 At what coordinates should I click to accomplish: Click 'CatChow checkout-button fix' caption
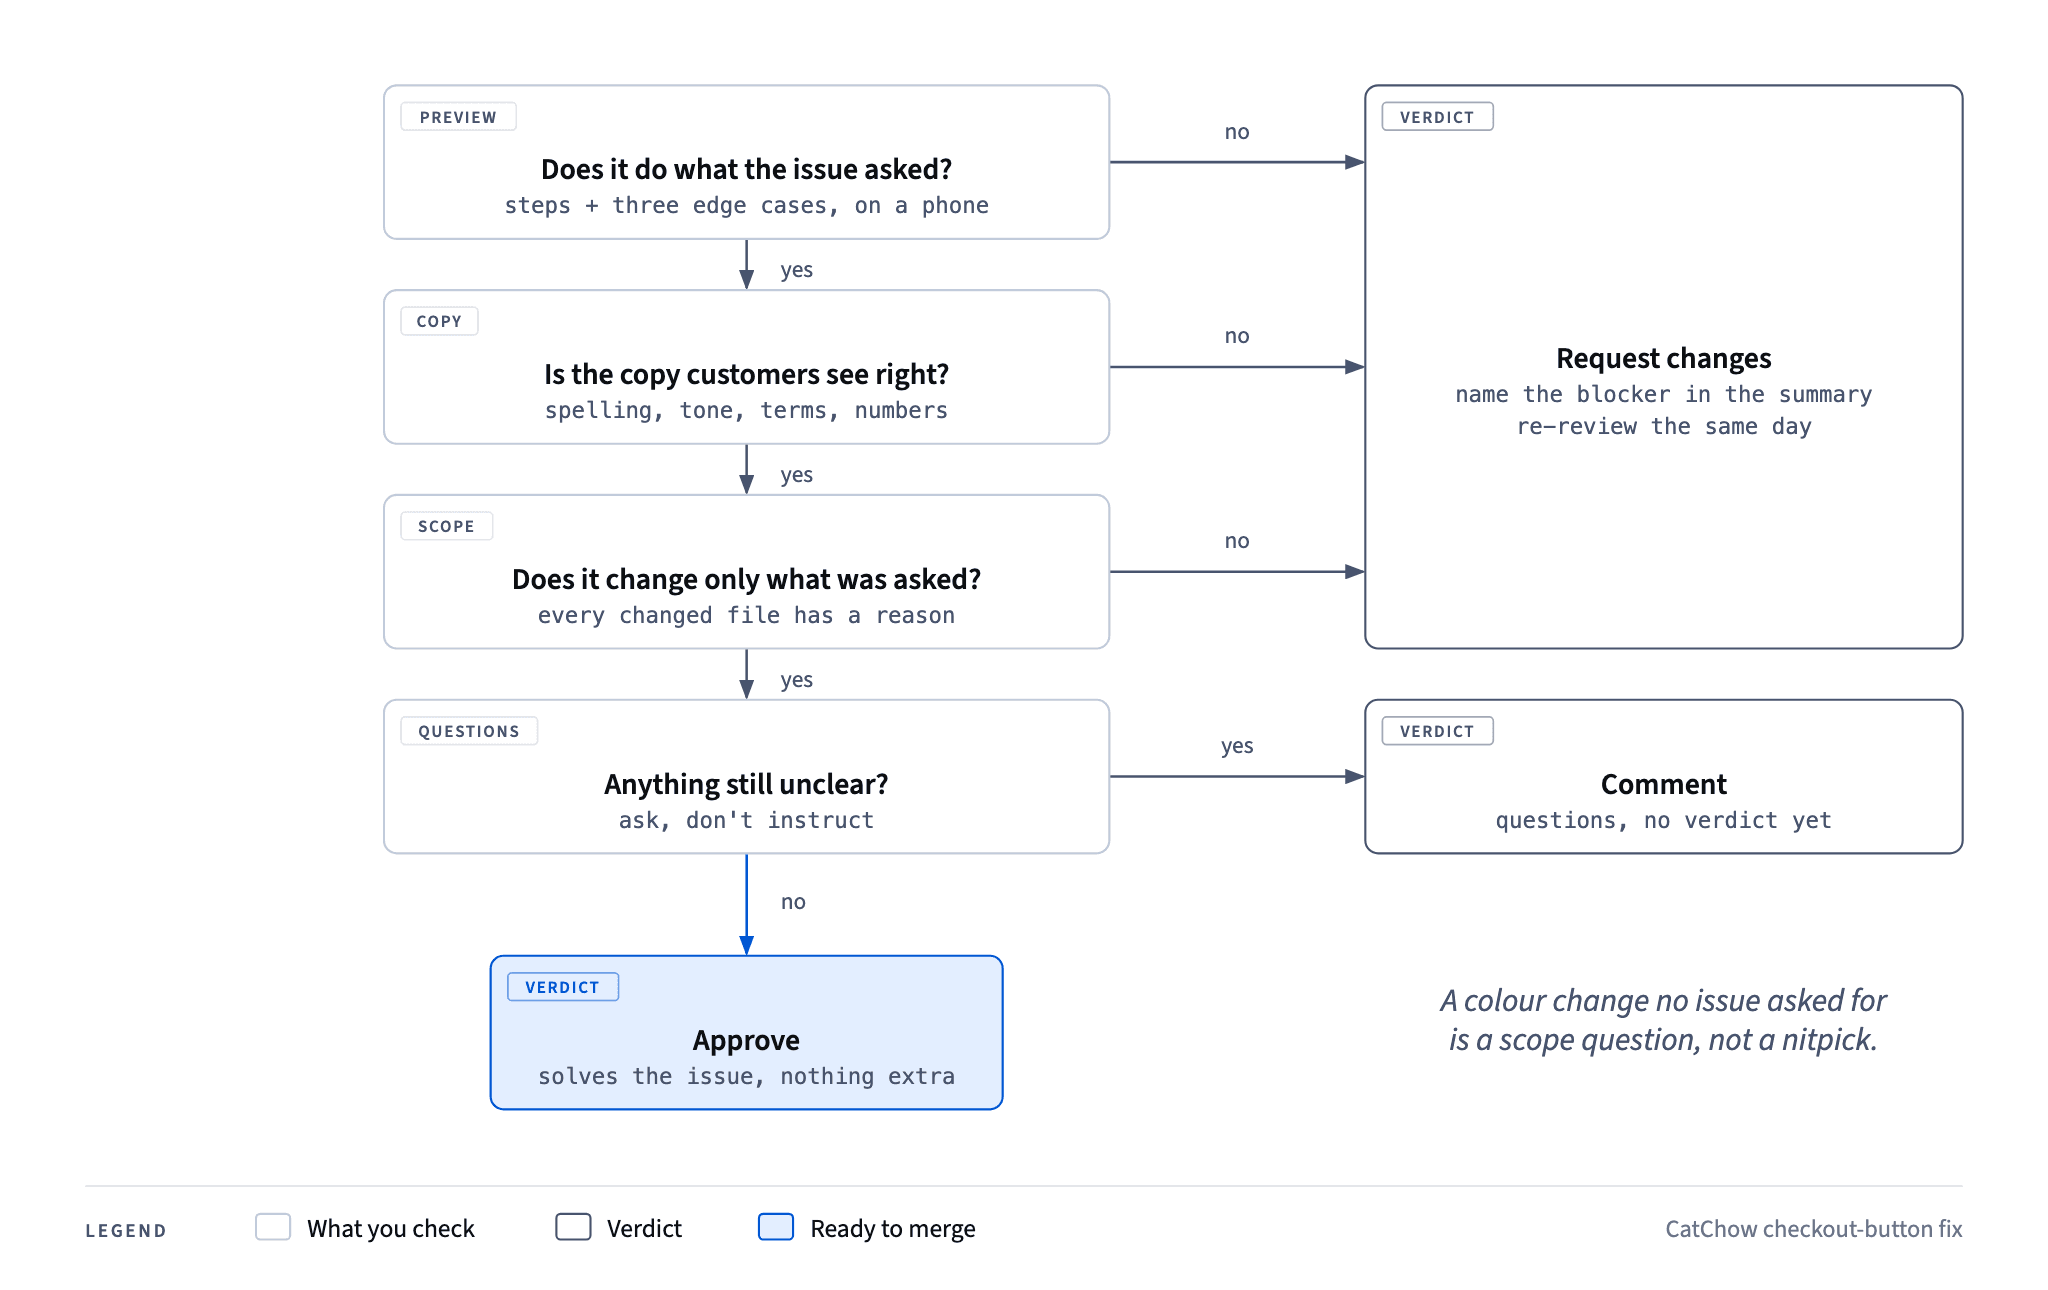[x=1814, y=1229]
